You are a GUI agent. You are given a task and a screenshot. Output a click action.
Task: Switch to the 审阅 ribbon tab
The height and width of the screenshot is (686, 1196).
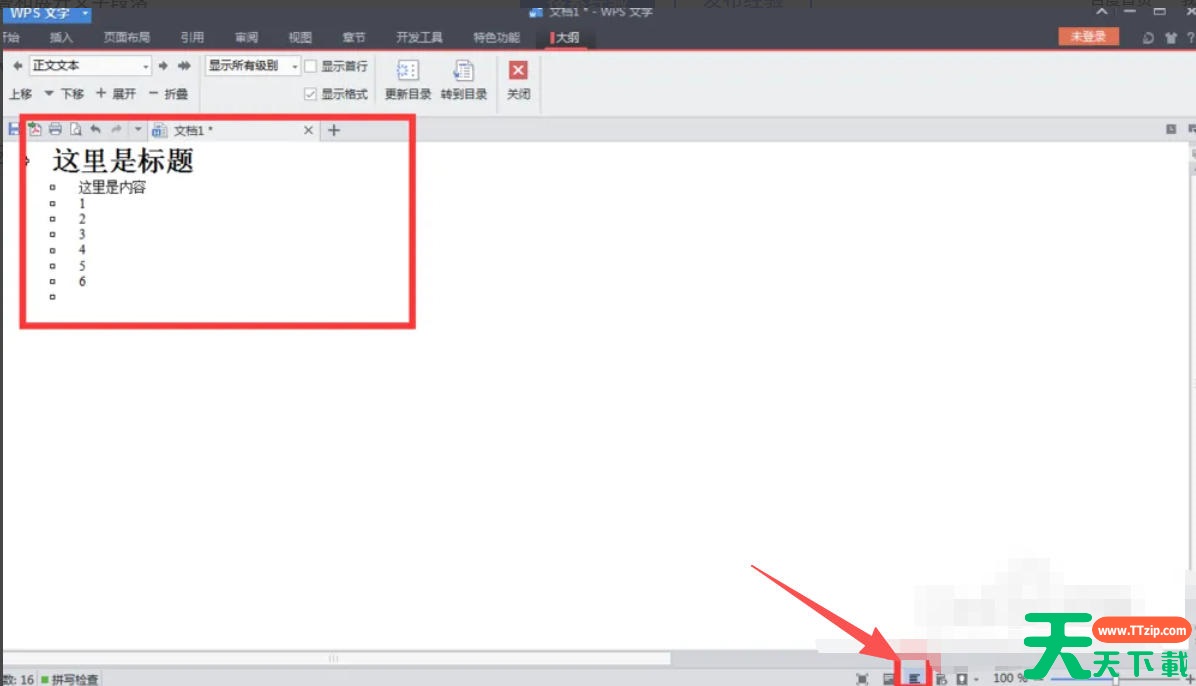click(246, 38)
